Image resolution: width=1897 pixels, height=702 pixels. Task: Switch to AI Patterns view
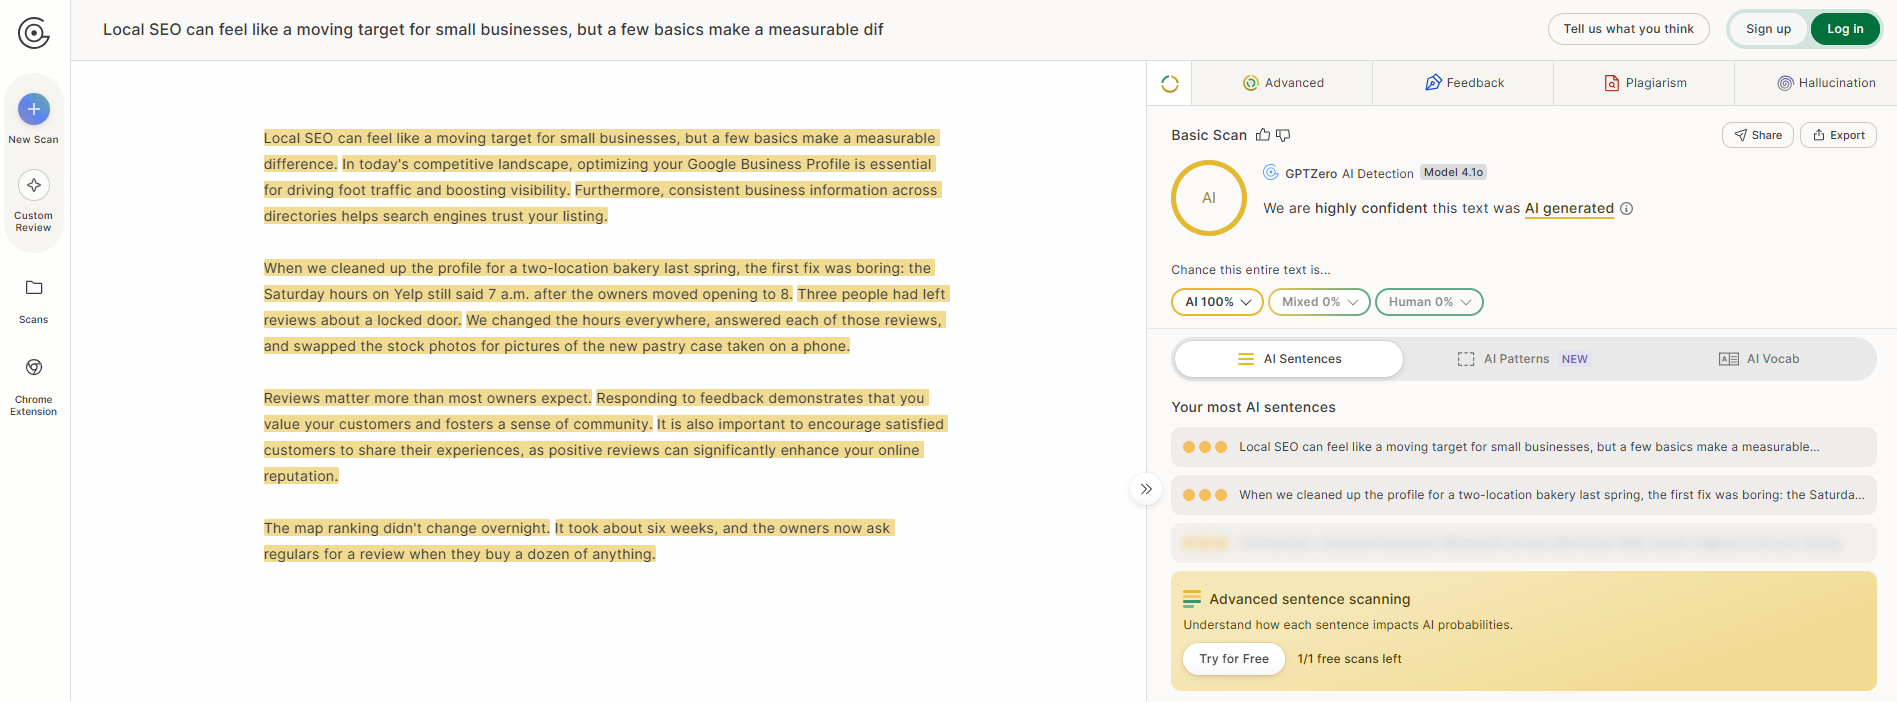coord(1523,359)
